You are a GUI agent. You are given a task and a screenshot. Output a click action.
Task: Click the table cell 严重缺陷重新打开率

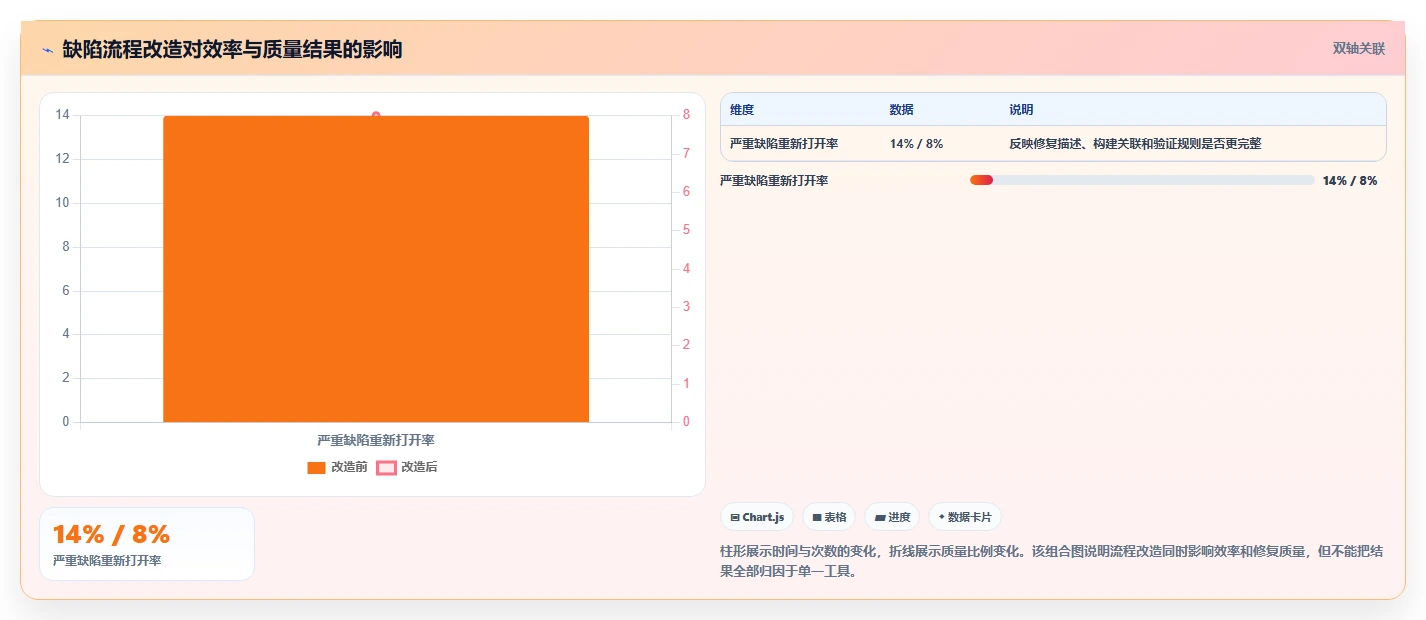[x=784, y=144]
